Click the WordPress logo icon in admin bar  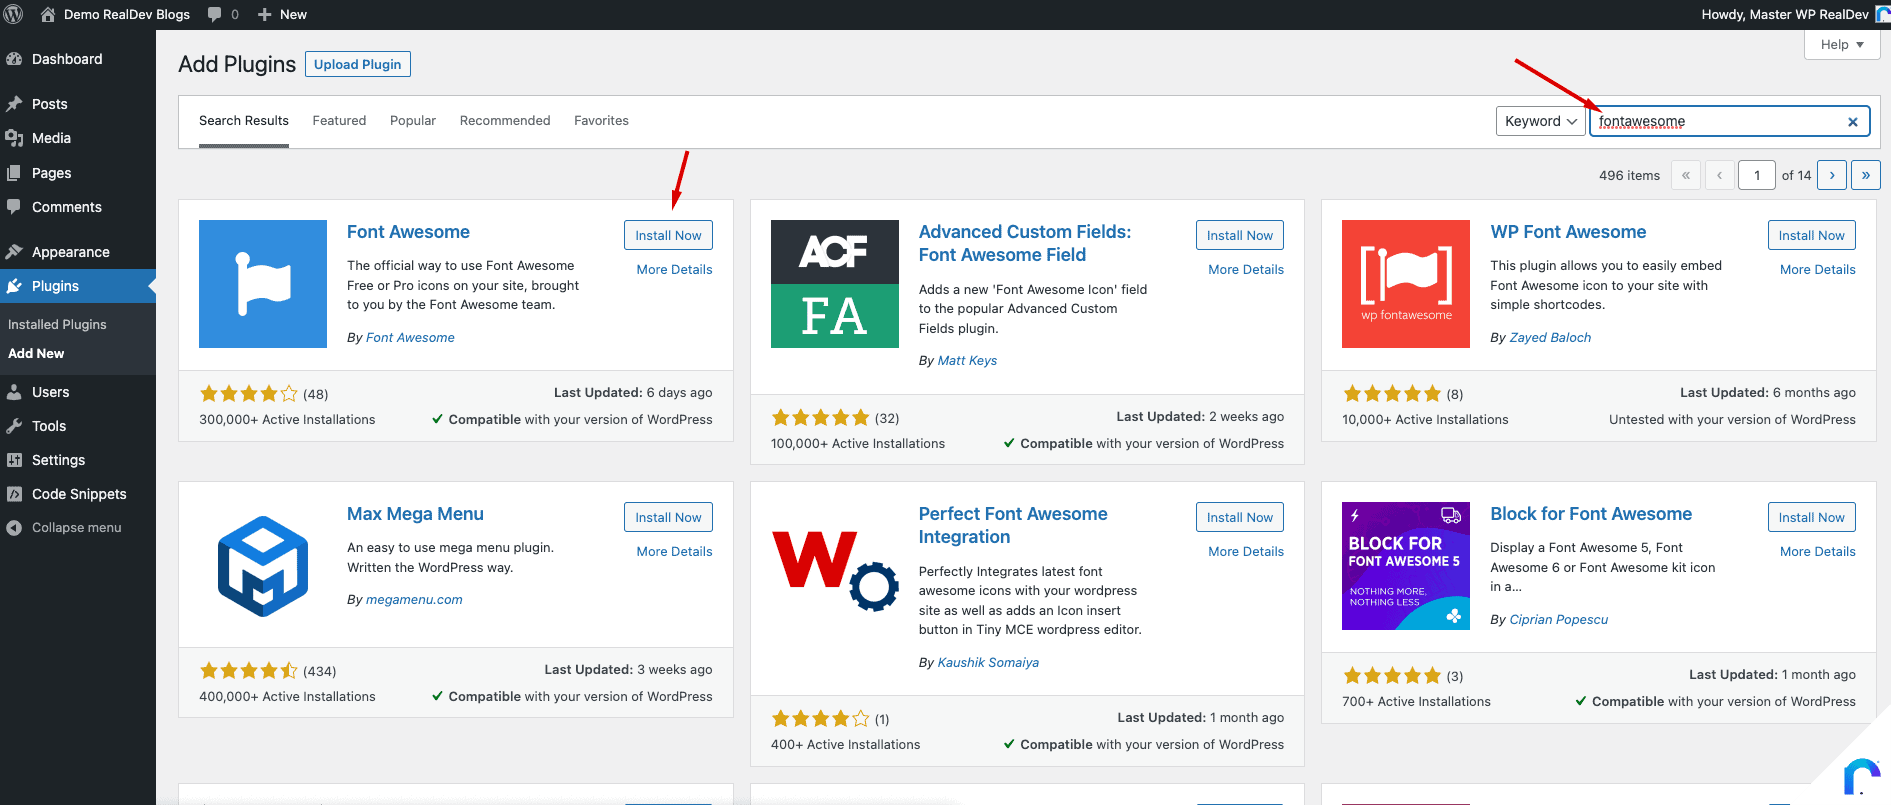[x=14, y=14]
